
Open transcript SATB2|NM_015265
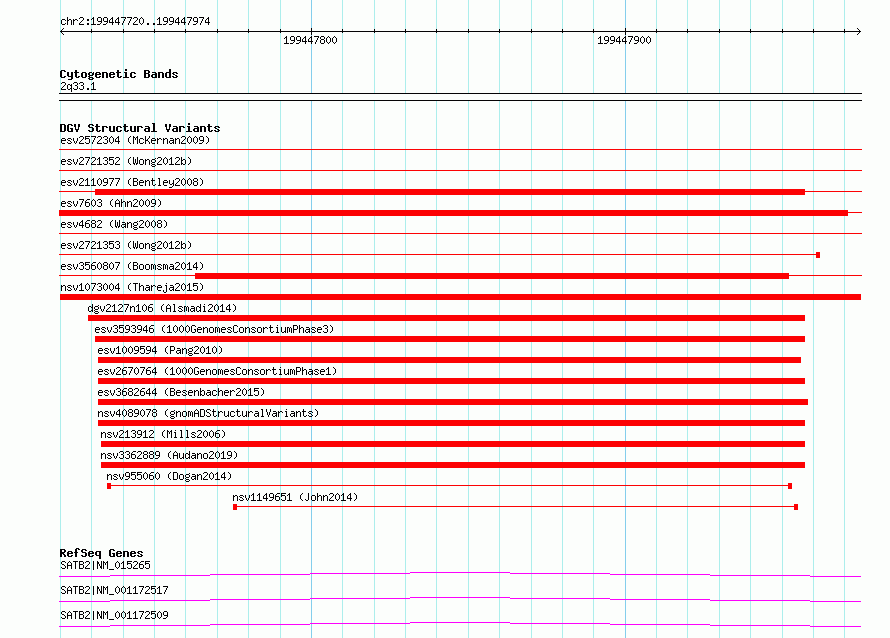[105, 565]
